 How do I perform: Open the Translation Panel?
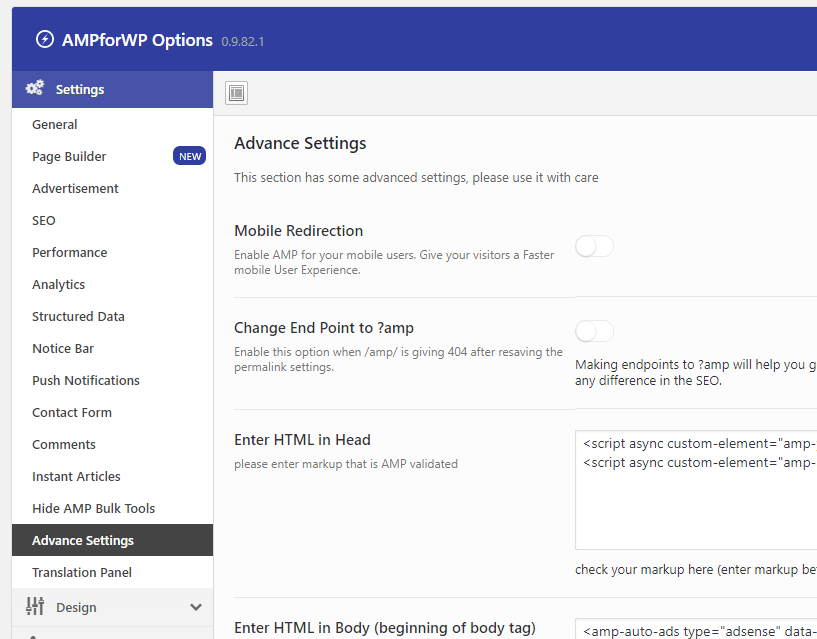coord(82,572)
